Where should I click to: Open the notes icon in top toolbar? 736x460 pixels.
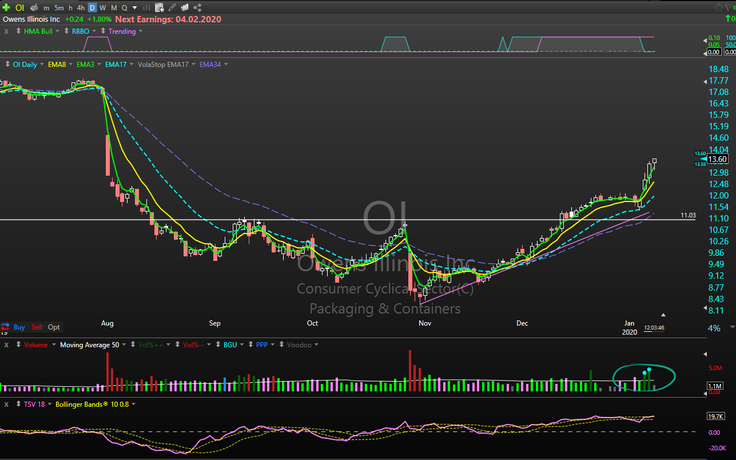click(x=160, y=8)
